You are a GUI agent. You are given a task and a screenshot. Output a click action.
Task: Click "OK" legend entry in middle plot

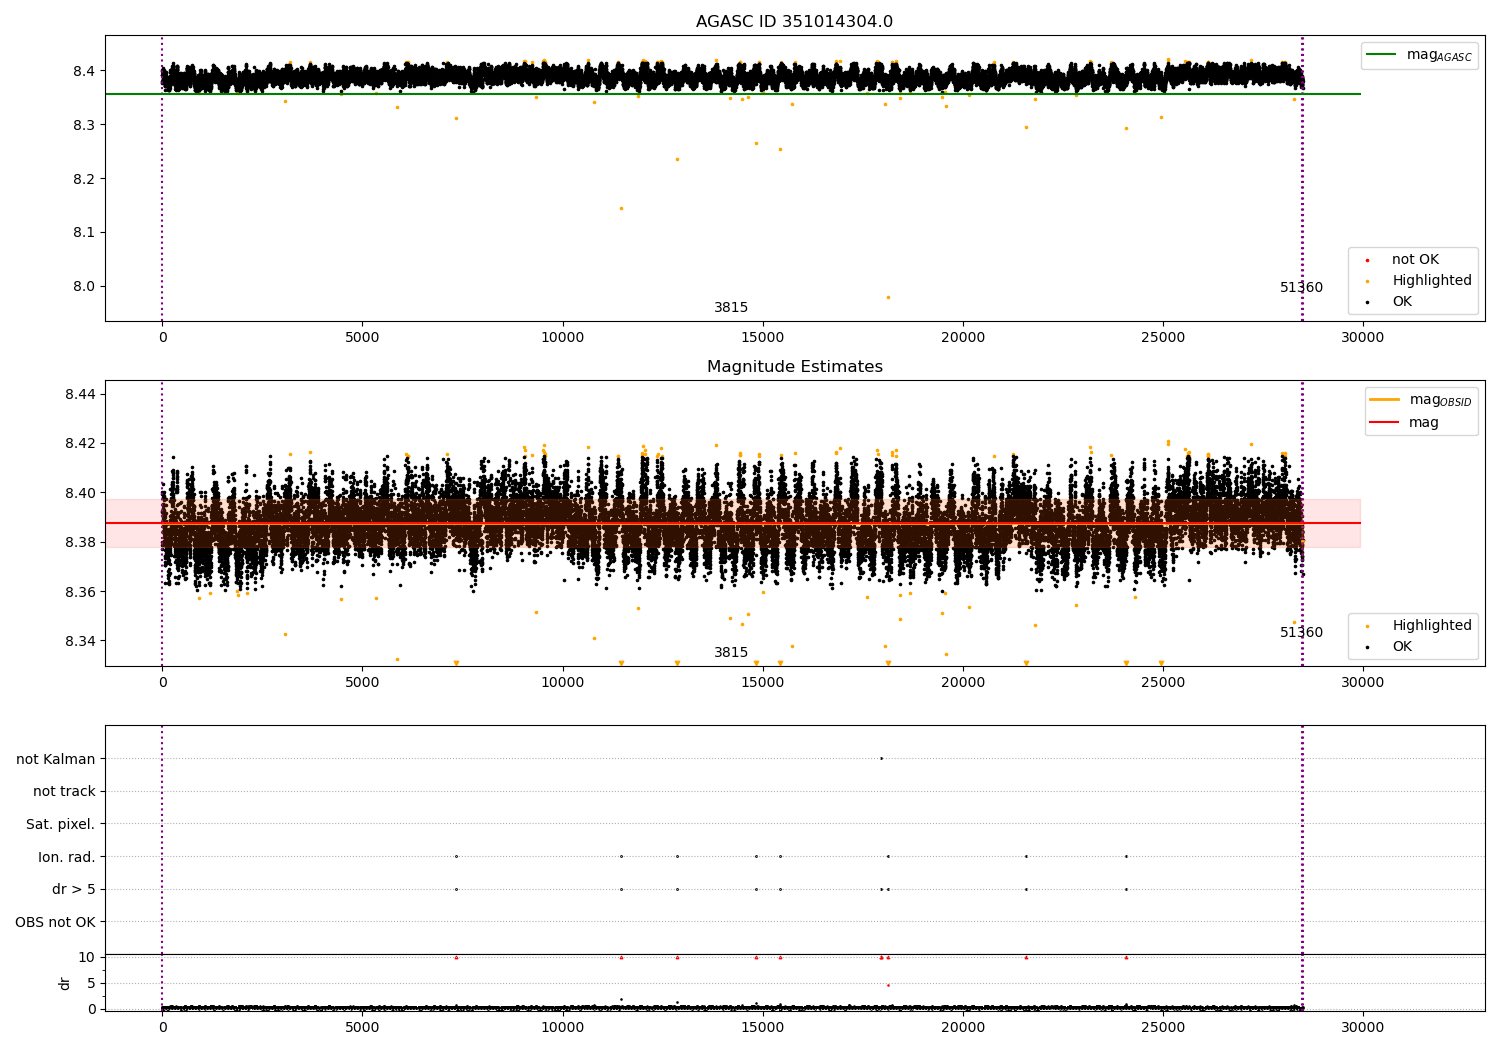tap(1389, 647)
